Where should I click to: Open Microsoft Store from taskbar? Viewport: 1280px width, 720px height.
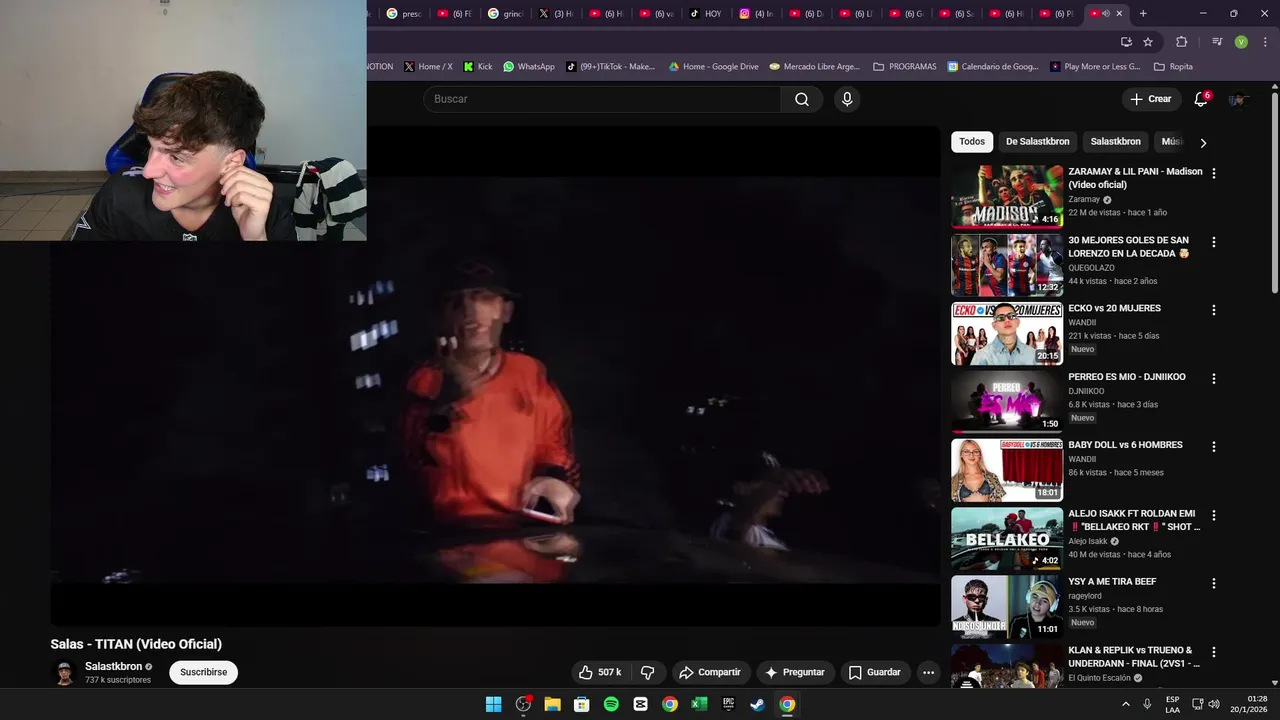581,704
